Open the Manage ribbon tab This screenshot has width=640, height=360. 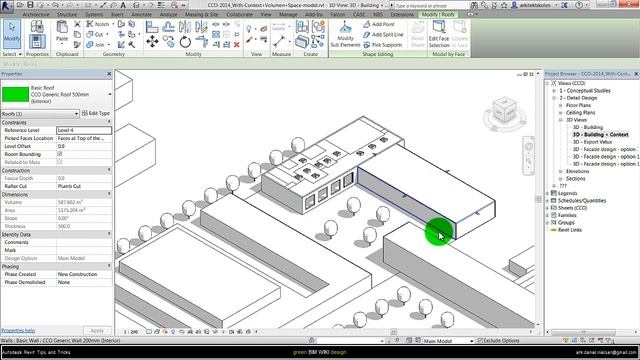288,14
